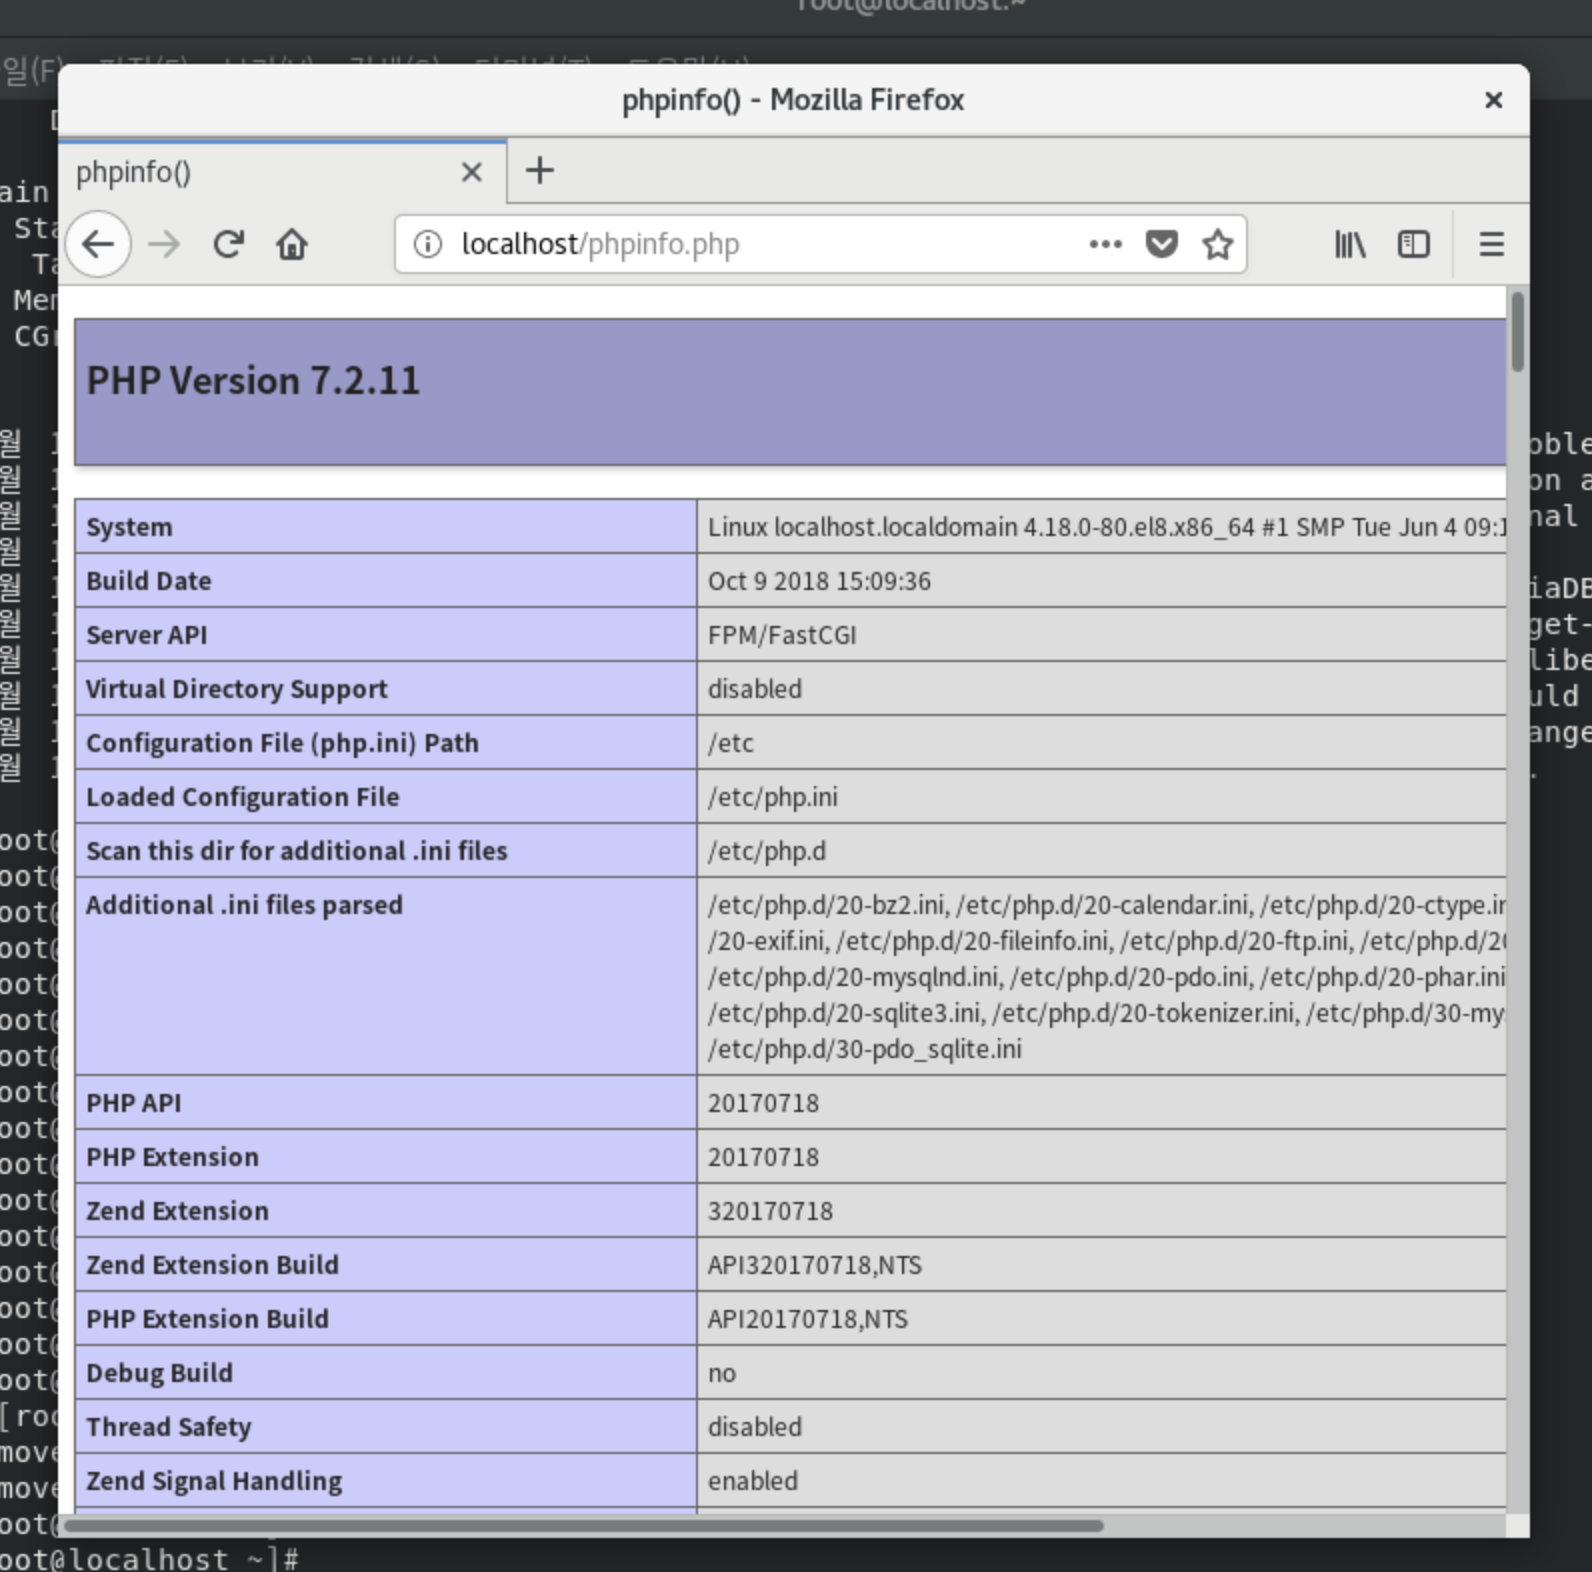This screenshot has width=1592, height=1572.
Task: Click the enabled Zend Signal Handling value
Action: coord(753,1481)
